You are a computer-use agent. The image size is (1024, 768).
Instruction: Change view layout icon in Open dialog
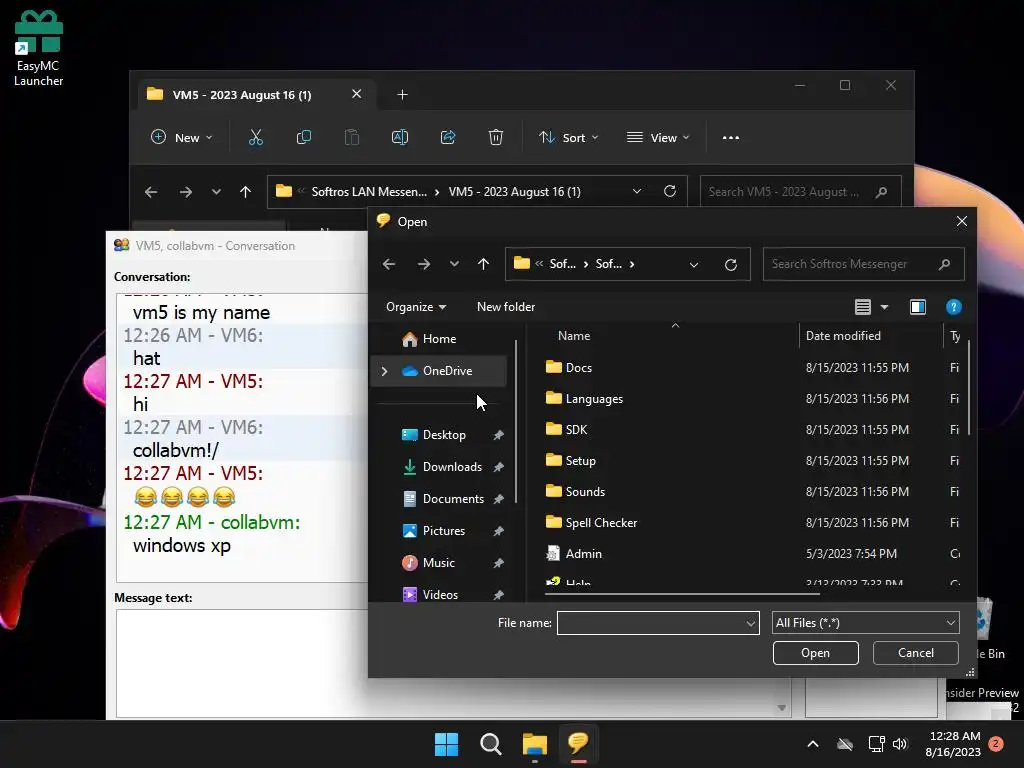coord(863,307)
